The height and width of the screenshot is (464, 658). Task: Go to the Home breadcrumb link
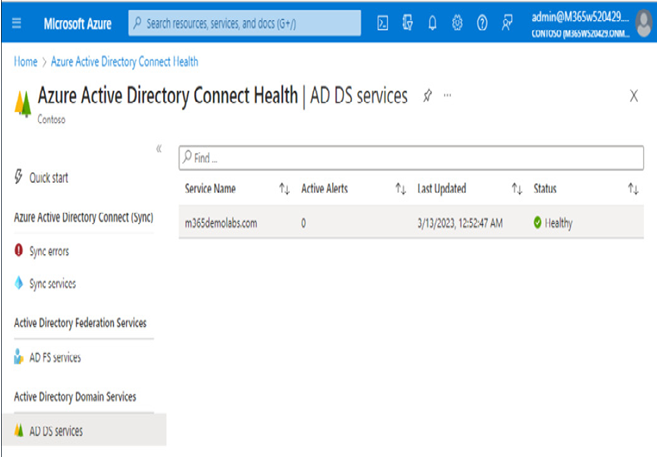point(26,62)
